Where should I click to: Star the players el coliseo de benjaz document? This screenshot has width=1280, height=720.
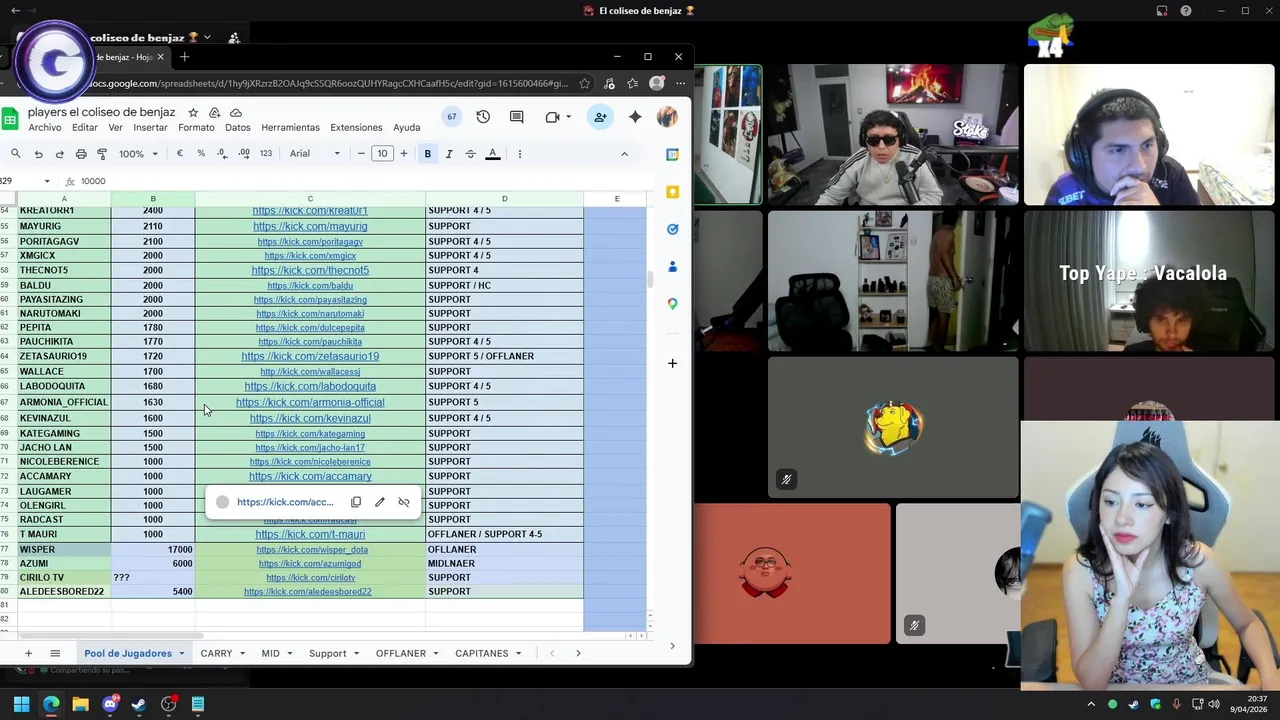[x=193, y=113]
